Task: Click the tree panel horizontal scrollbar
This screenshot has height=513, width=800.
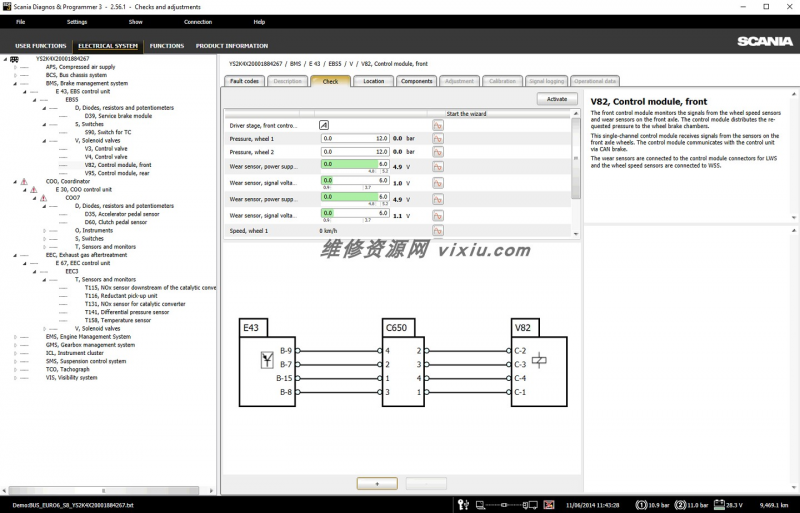Action: [x=104, y=491]
